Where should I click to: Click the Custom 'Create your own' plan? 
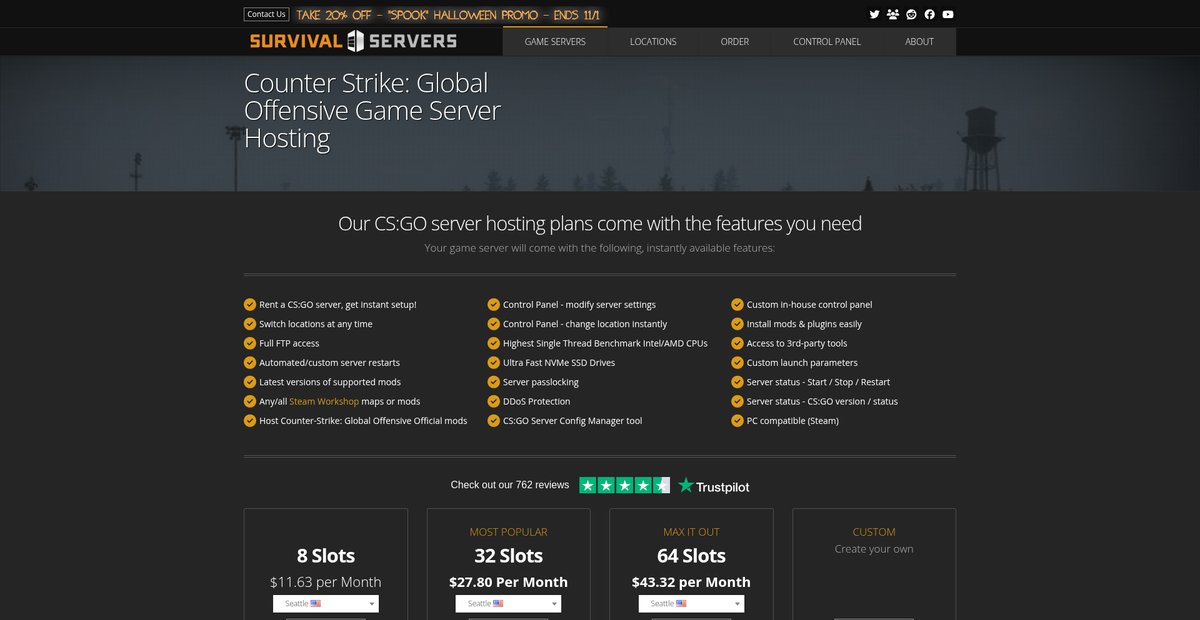pyautogui.click(x=874, y=549)
